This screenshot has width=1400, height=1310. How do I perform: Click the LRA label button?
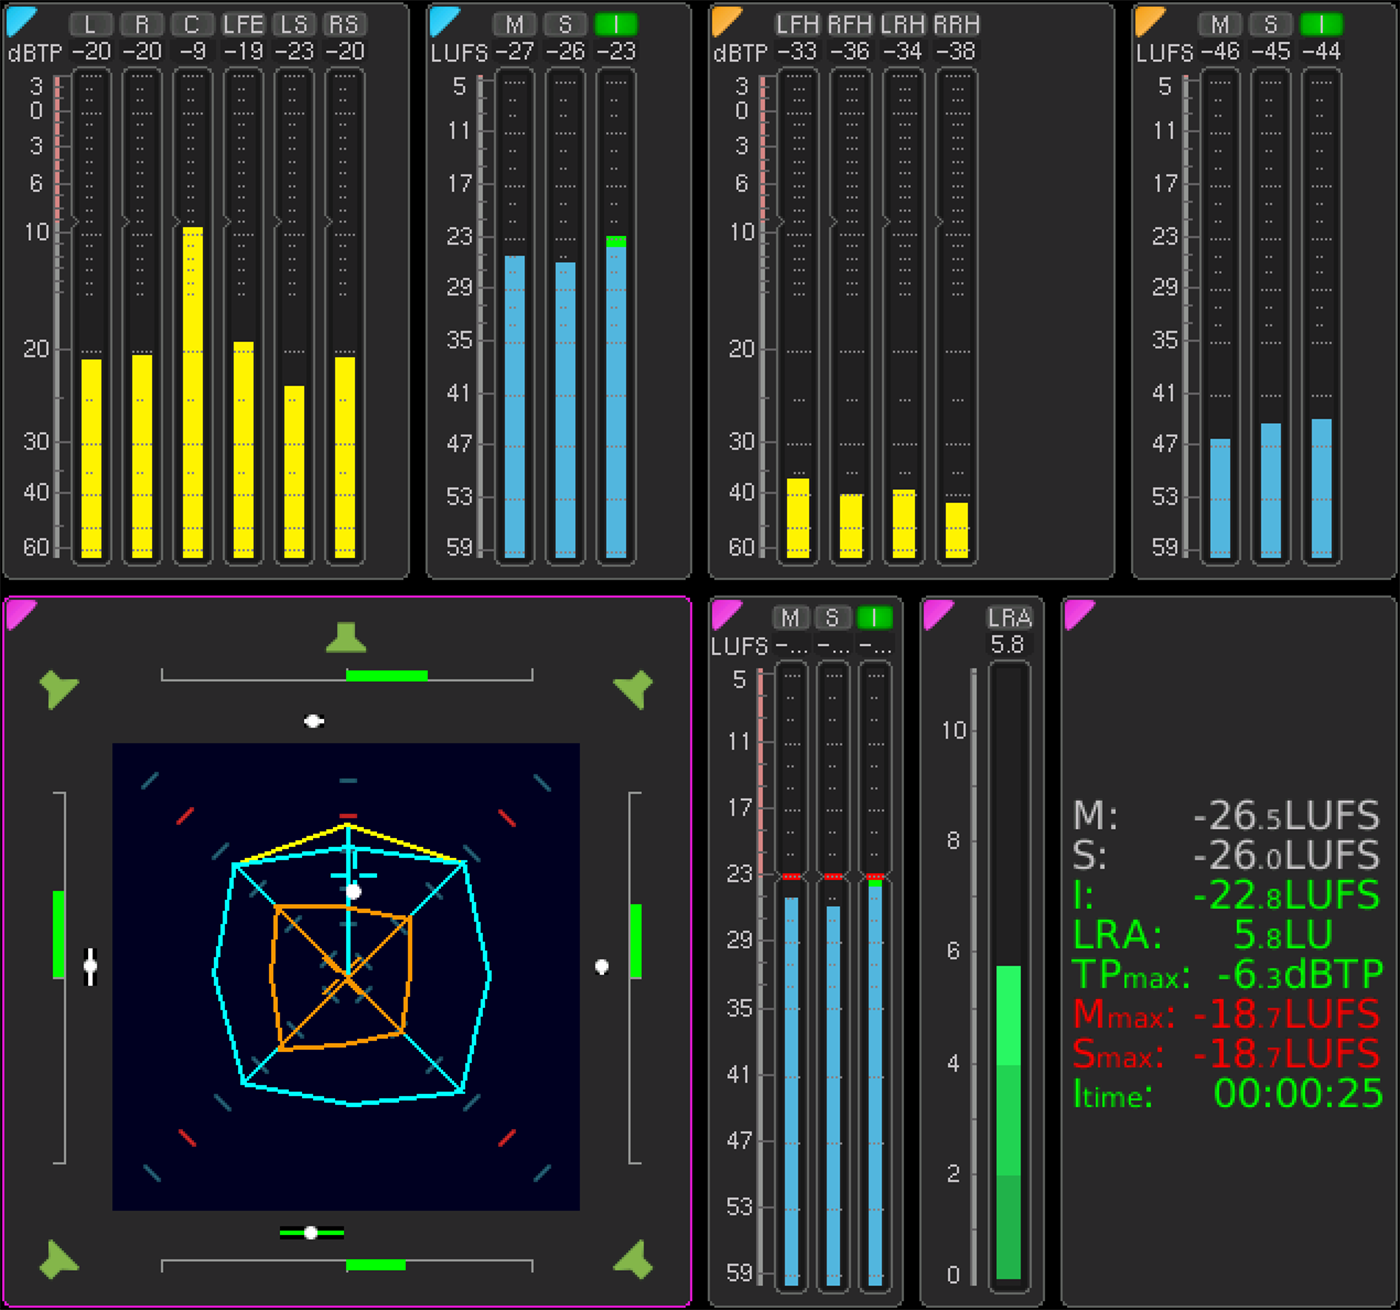[1008, 618]
